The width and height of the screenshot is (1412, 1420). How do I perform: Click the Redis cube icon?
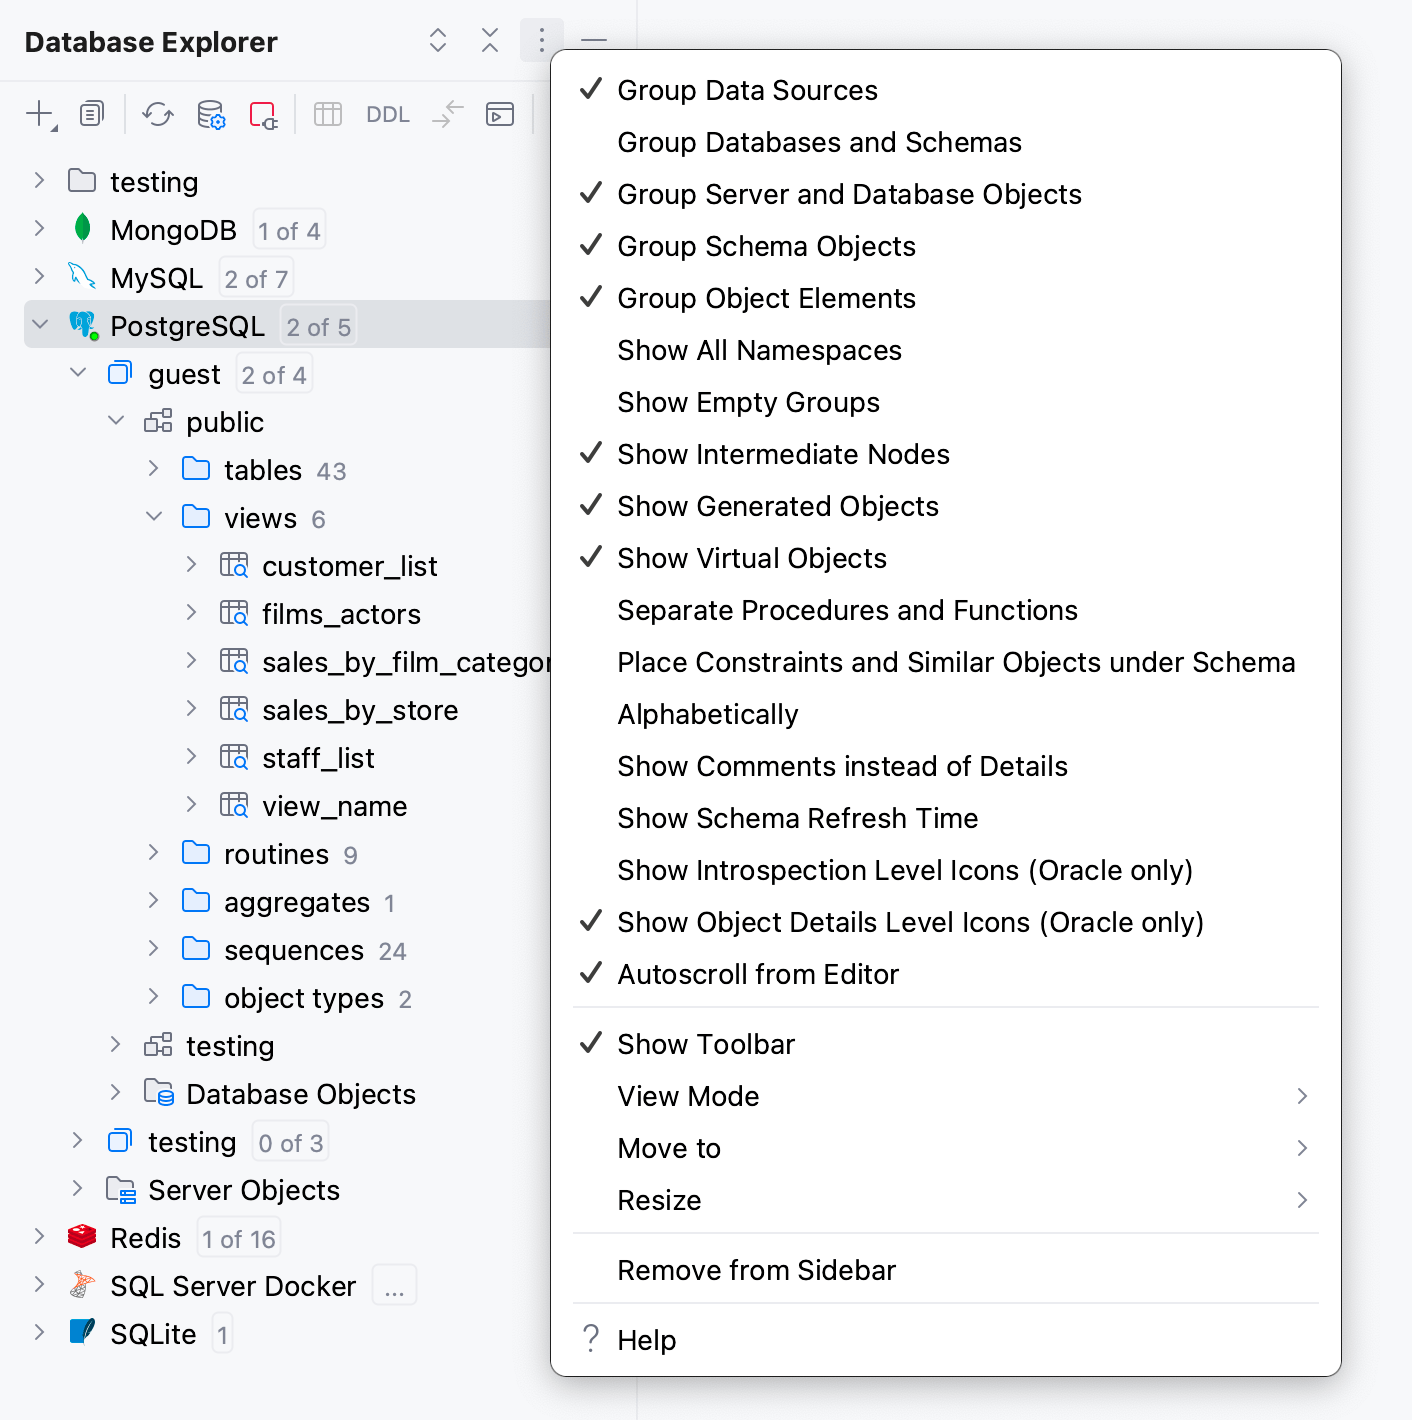point(82,1237)
